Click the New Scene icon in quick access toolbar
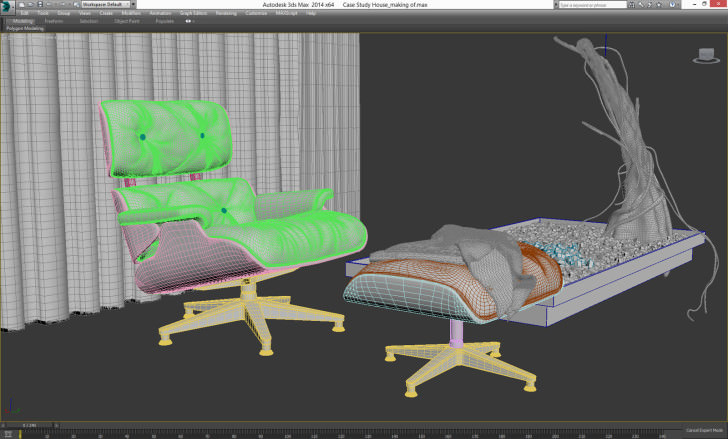 tap(21, 4)
